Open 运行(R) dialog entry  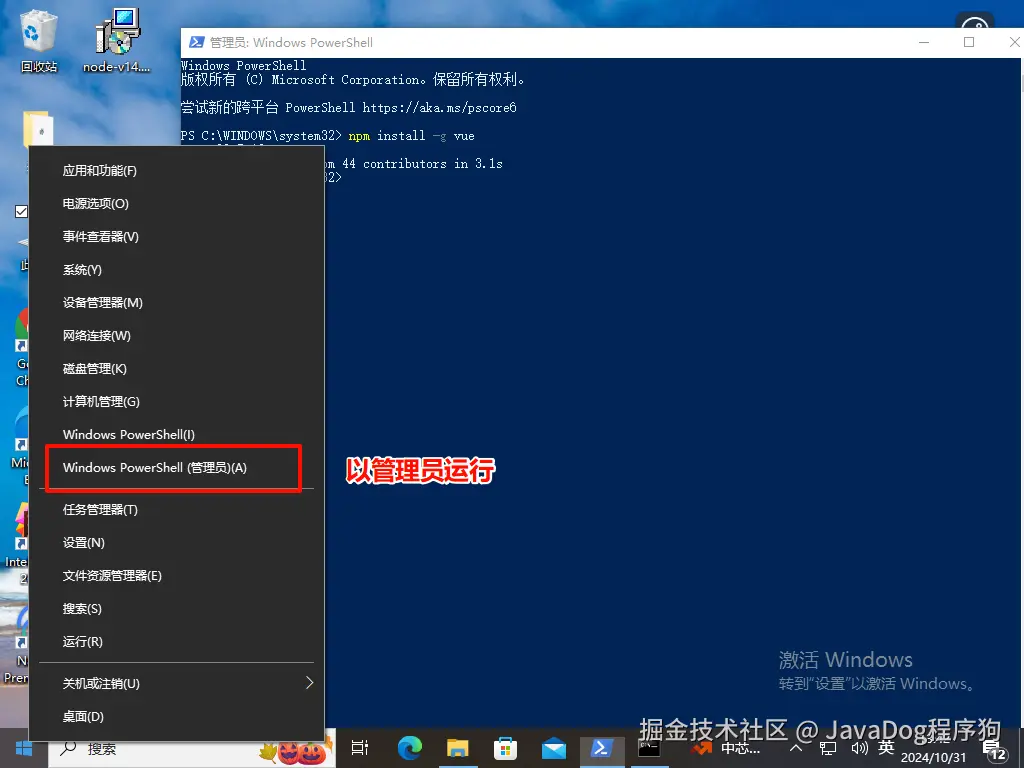tap(176, 641)
